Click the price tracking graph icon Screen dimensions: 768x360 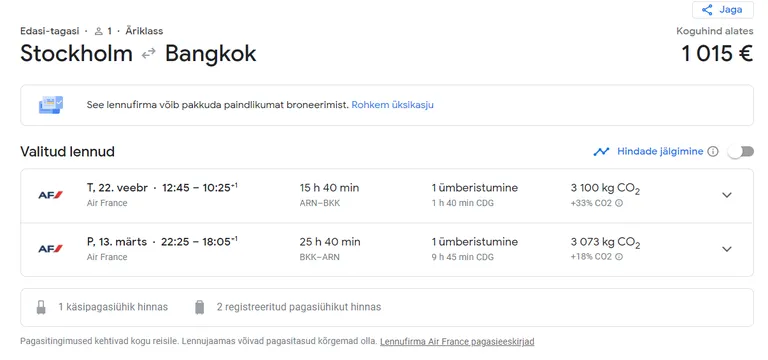coord(601,152)
